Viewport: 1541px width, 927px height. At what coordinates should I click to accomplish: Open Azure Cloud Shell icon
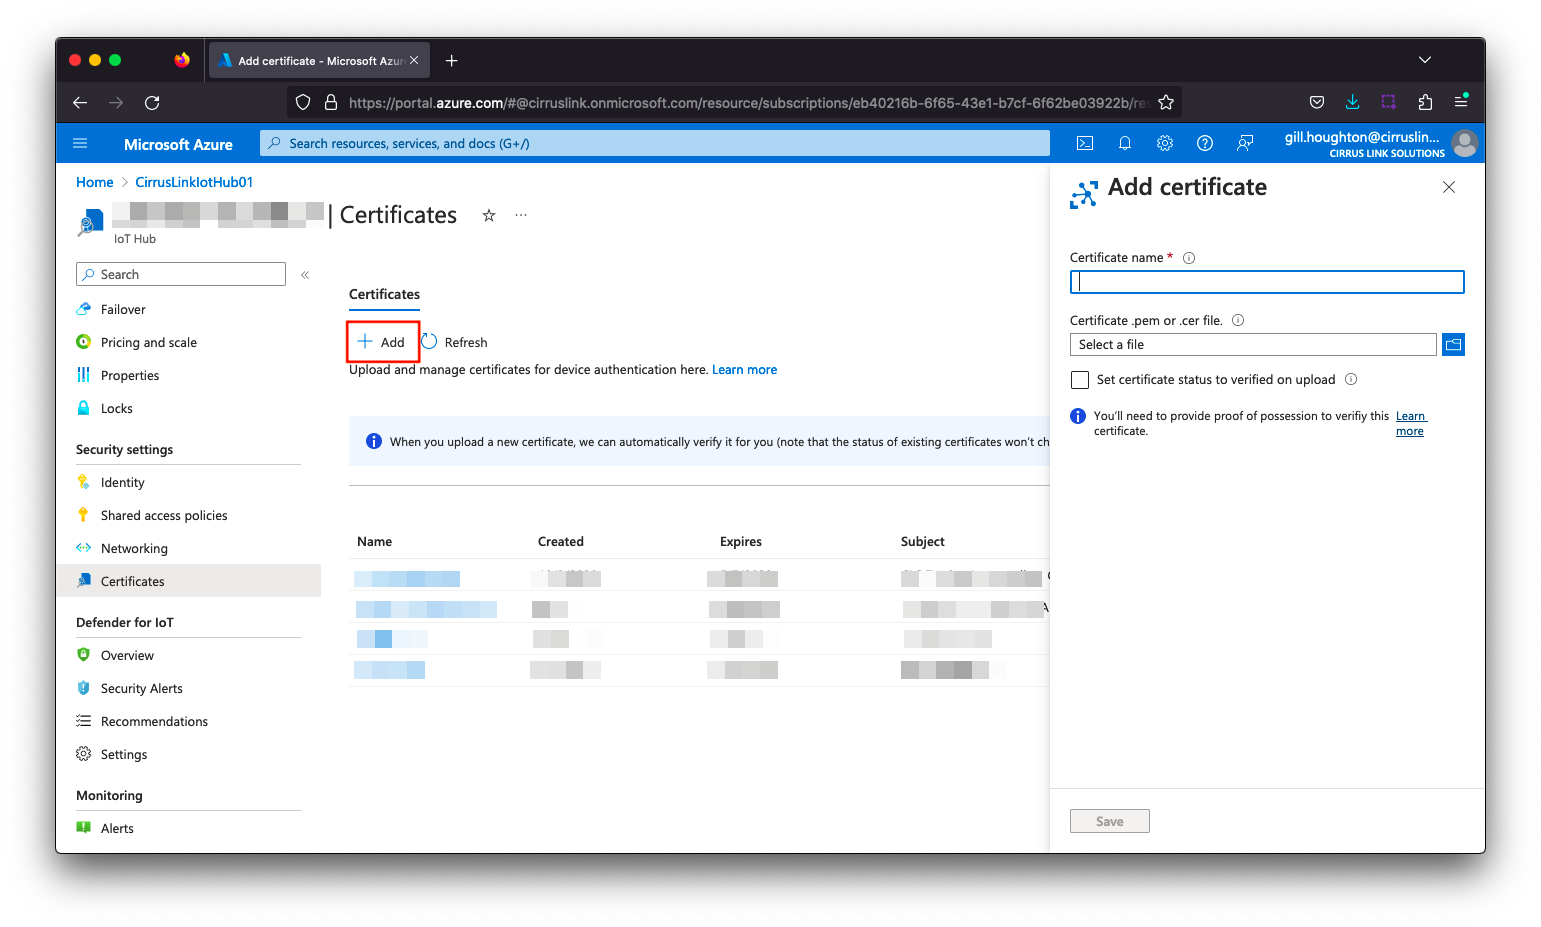1084,143
